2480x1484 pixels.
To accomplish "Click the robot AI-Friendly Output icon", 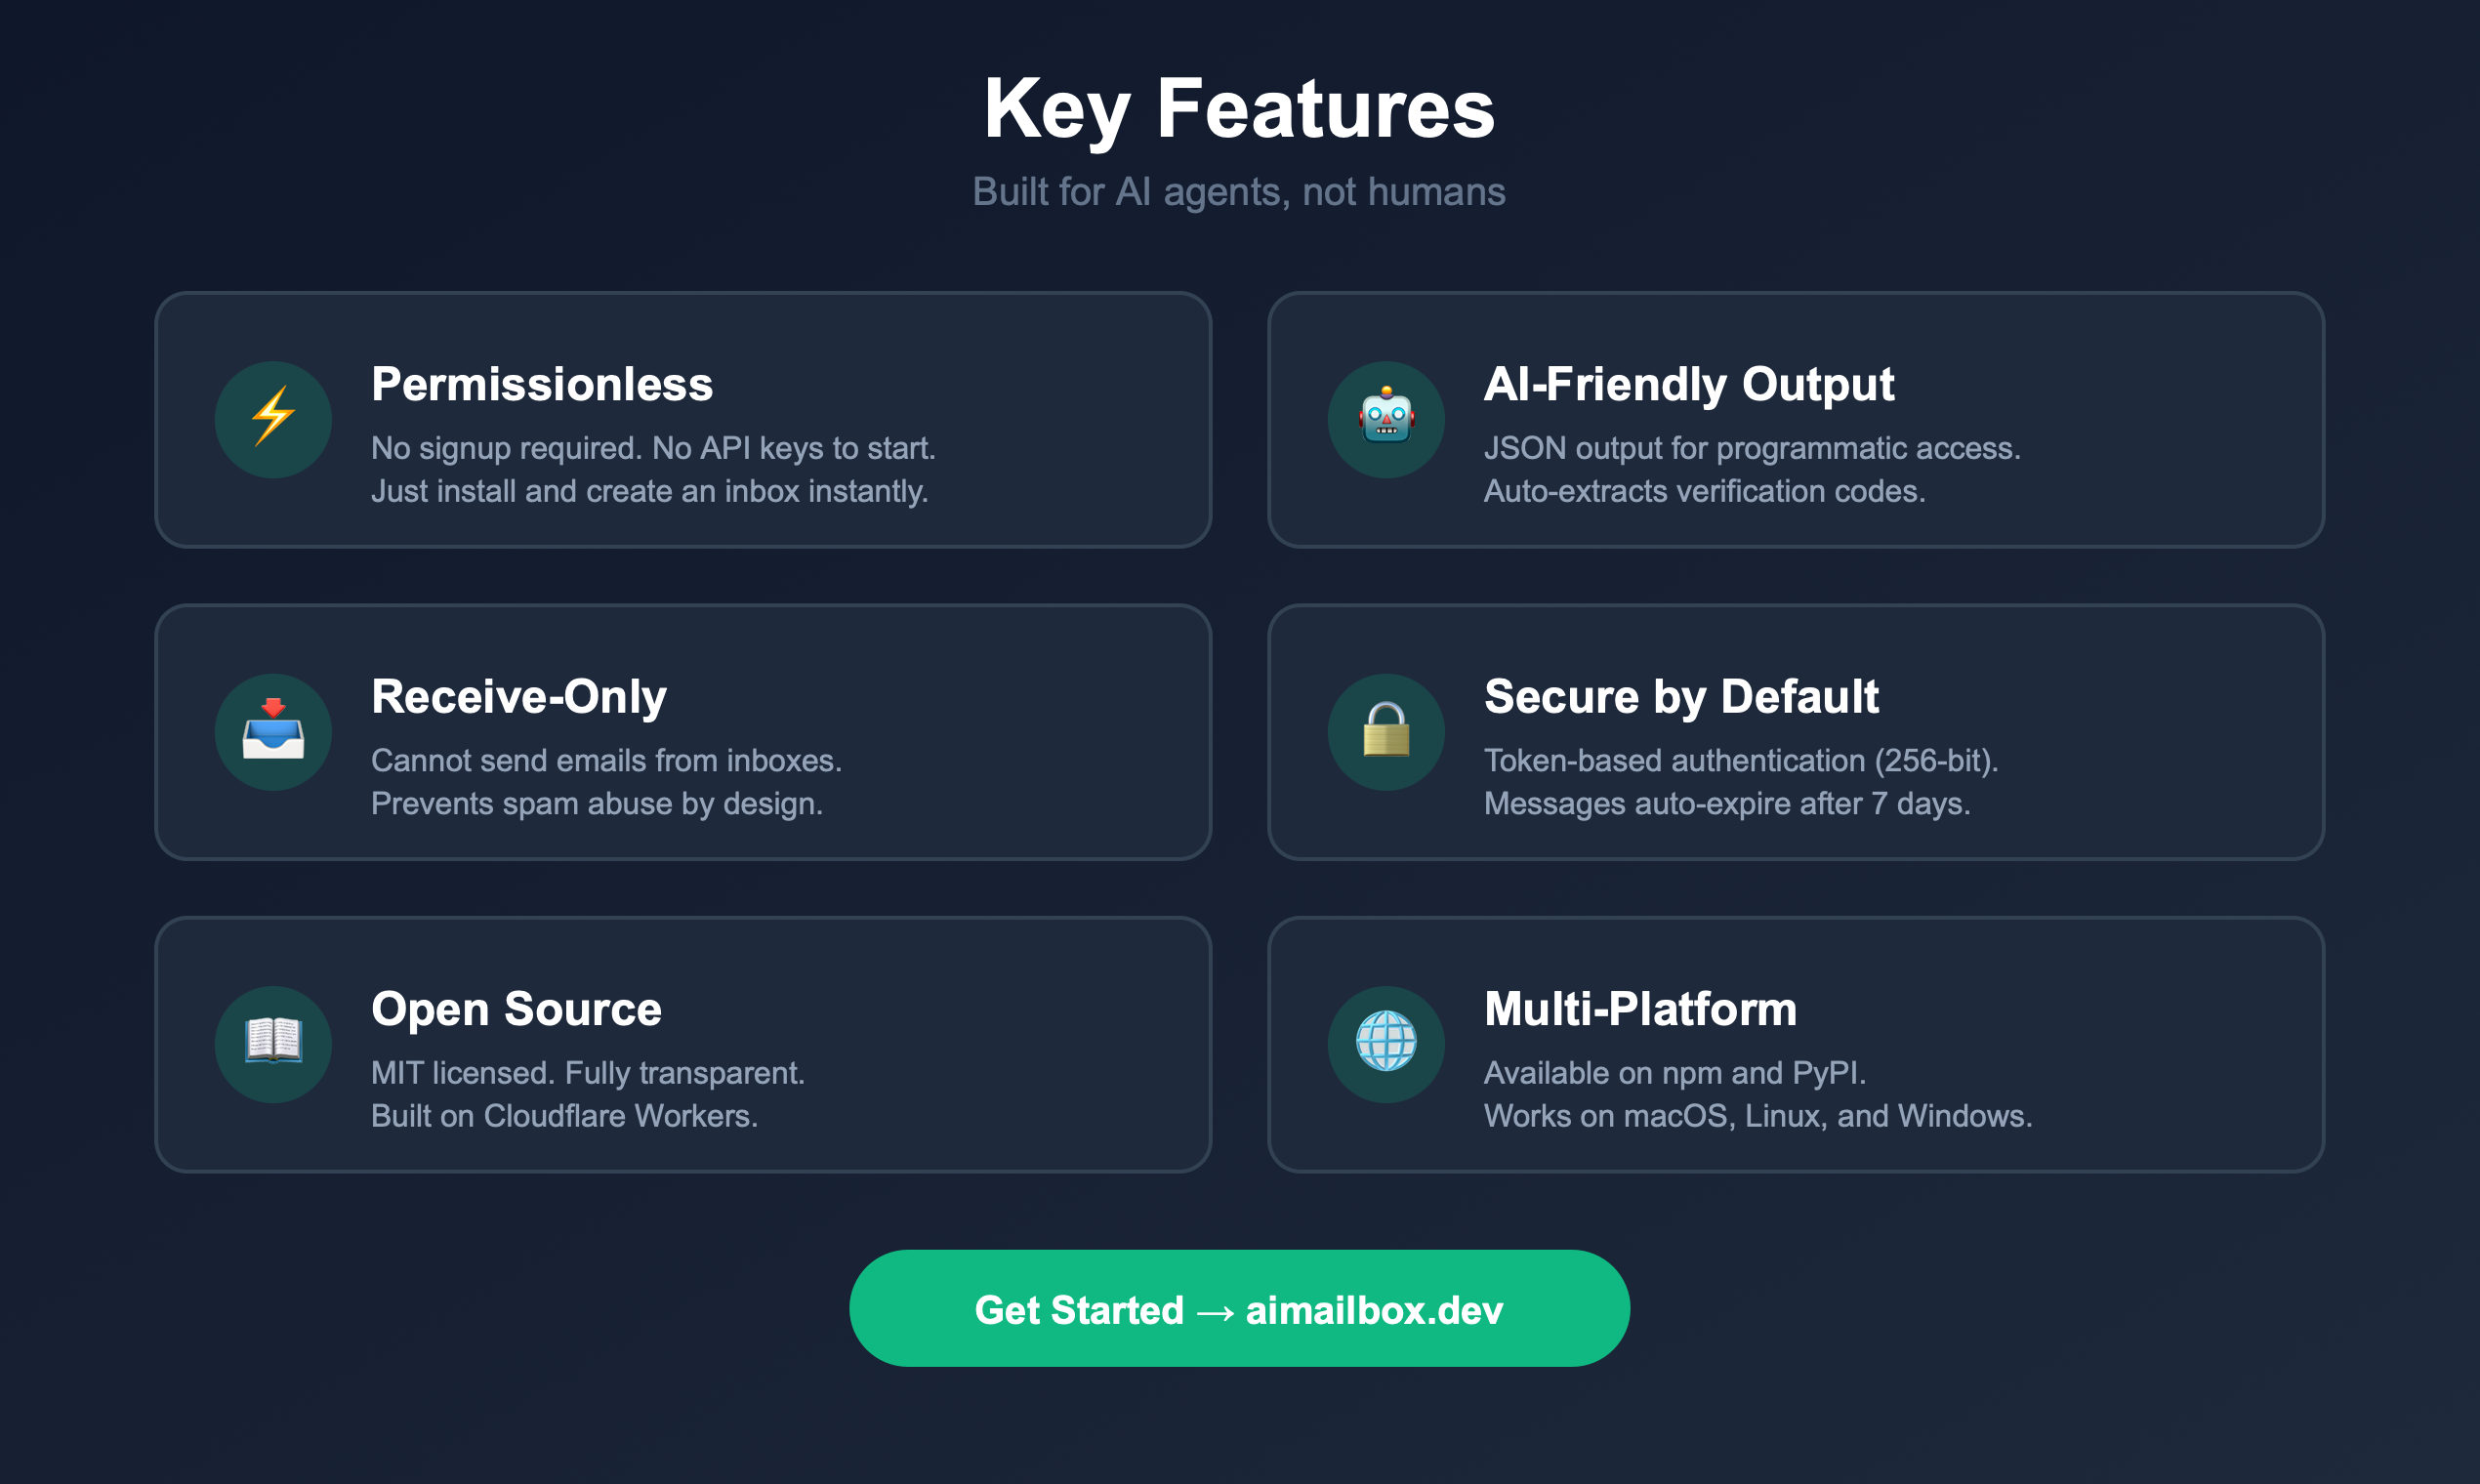I will (1385, 420).
